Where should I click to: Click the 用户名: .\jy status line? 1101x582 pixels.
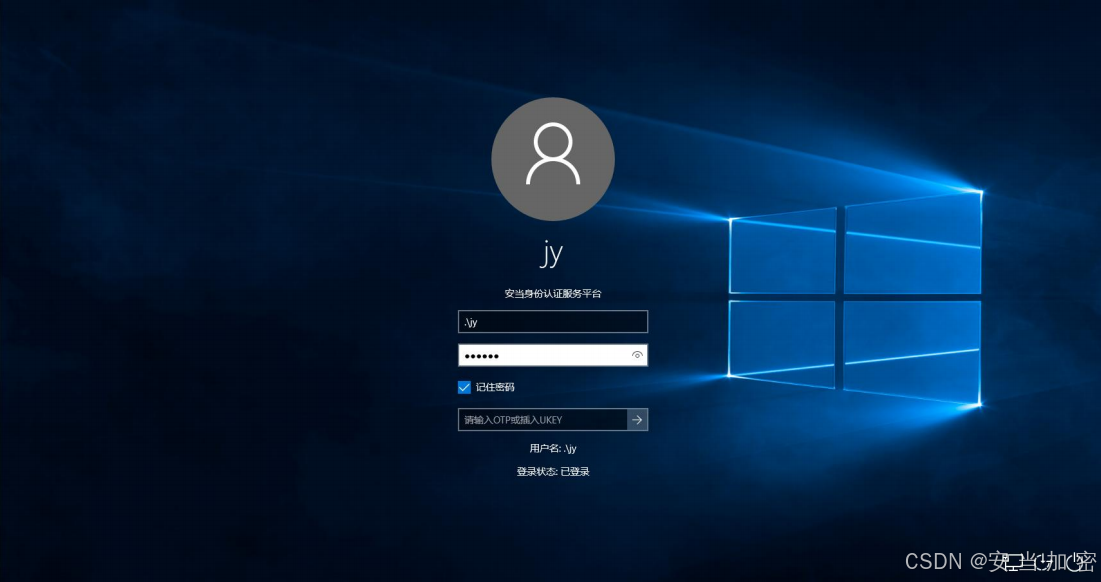553,448
